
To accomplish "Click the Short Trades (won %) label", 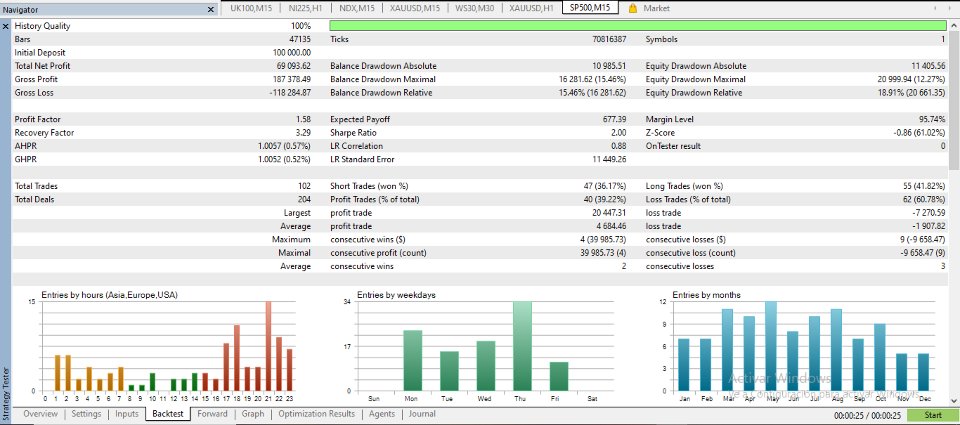I will tap(369, 186).
